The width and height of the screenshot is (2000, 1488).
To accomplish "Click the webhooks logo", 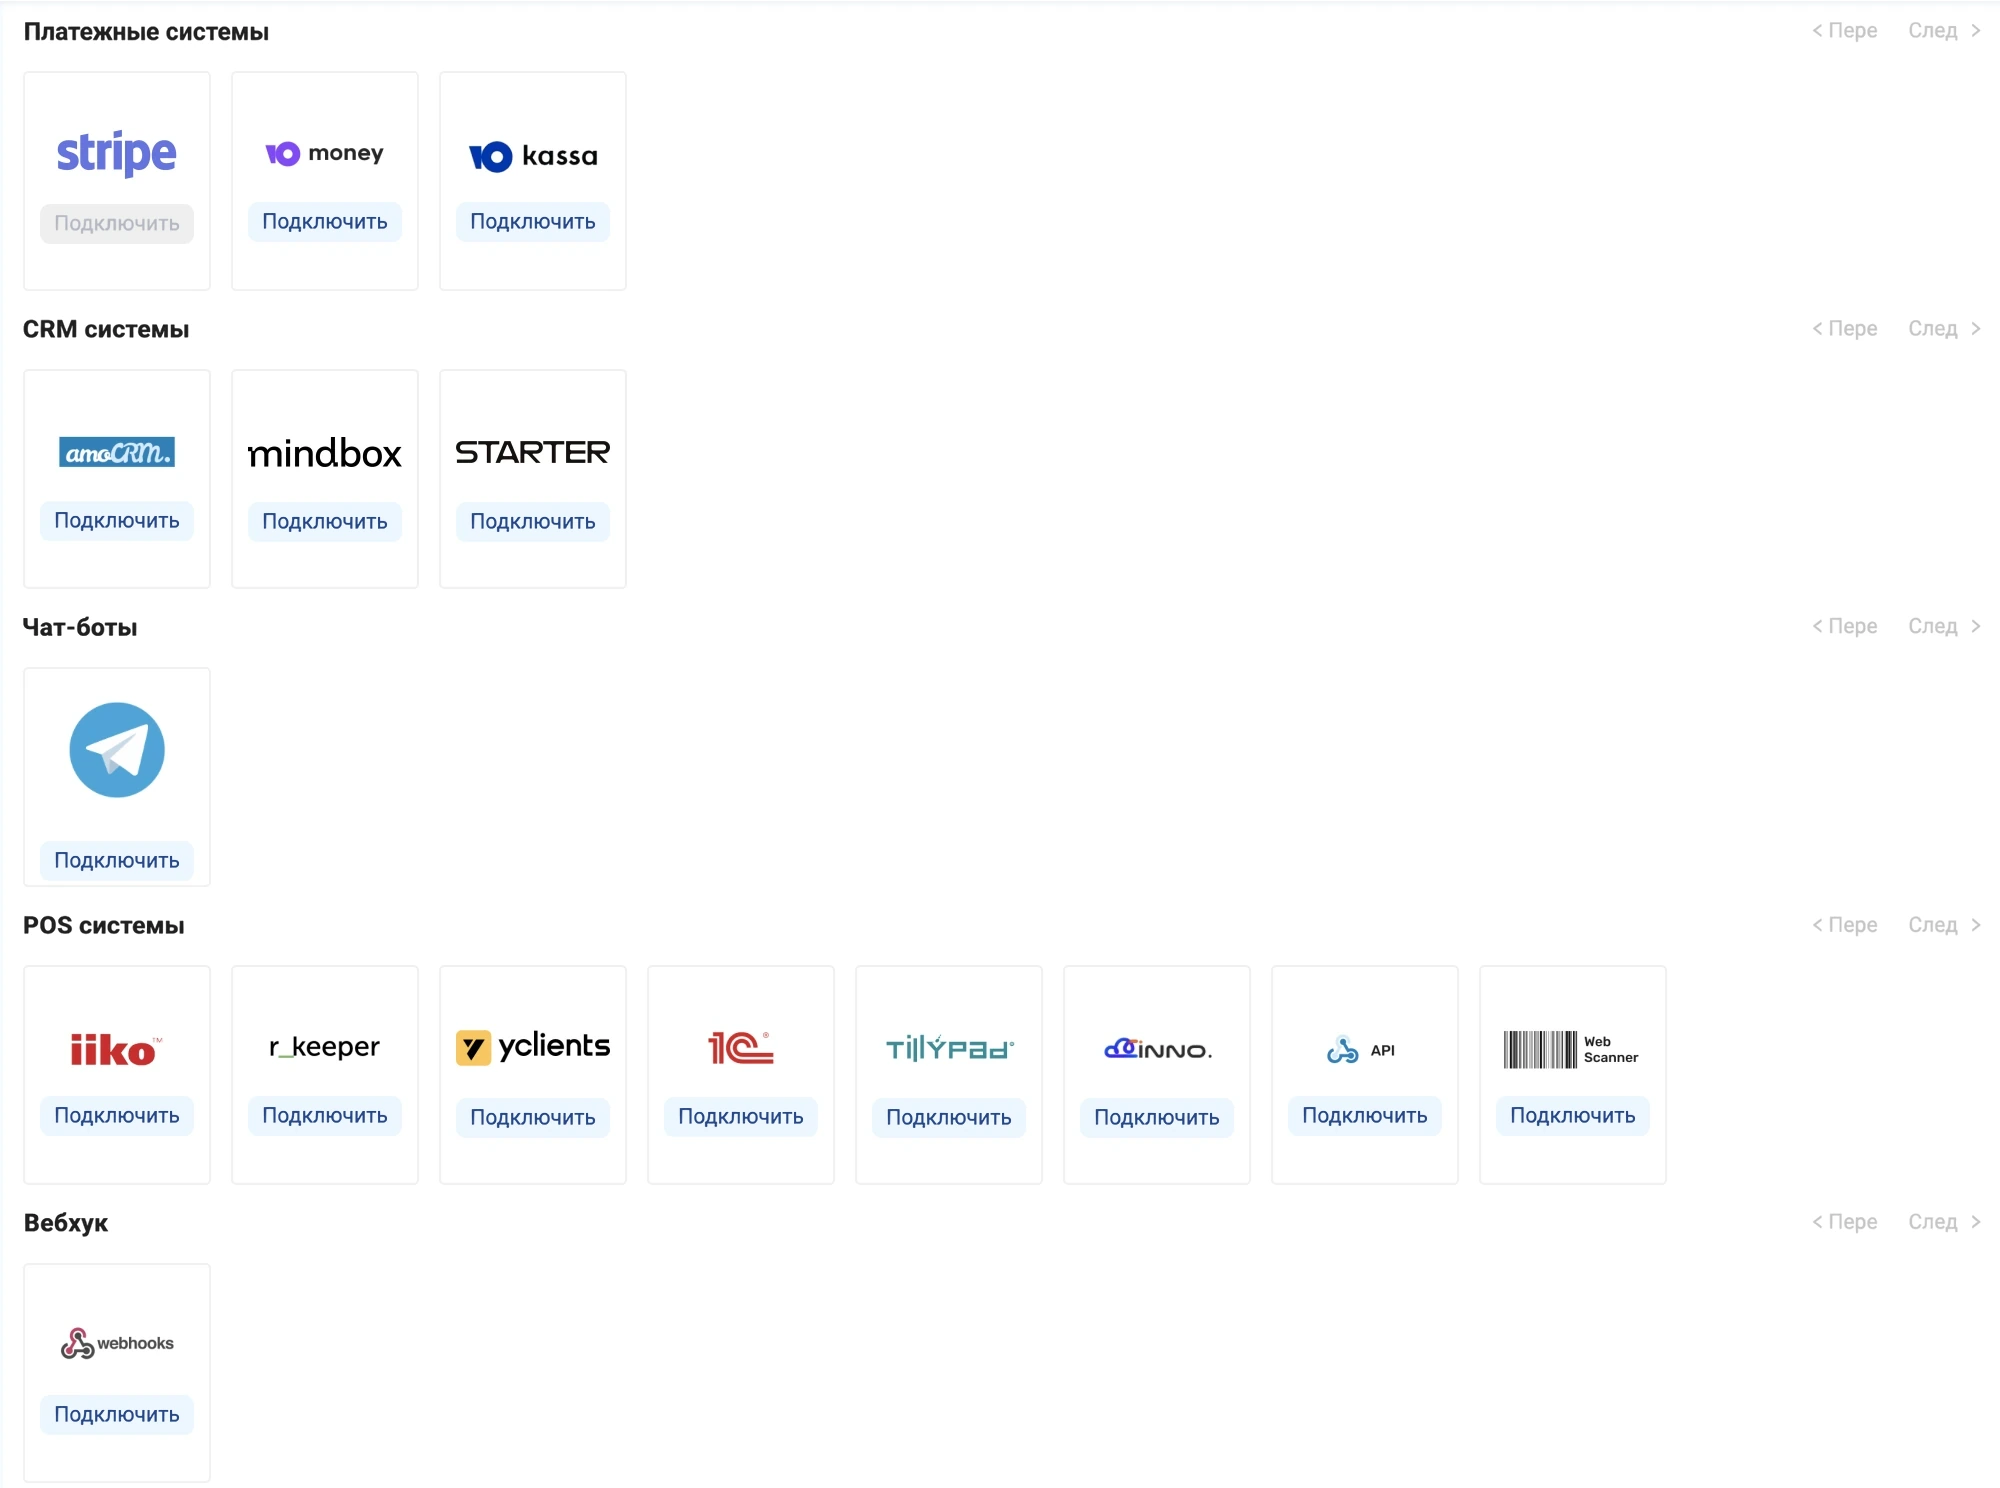I will (117, 1343).
